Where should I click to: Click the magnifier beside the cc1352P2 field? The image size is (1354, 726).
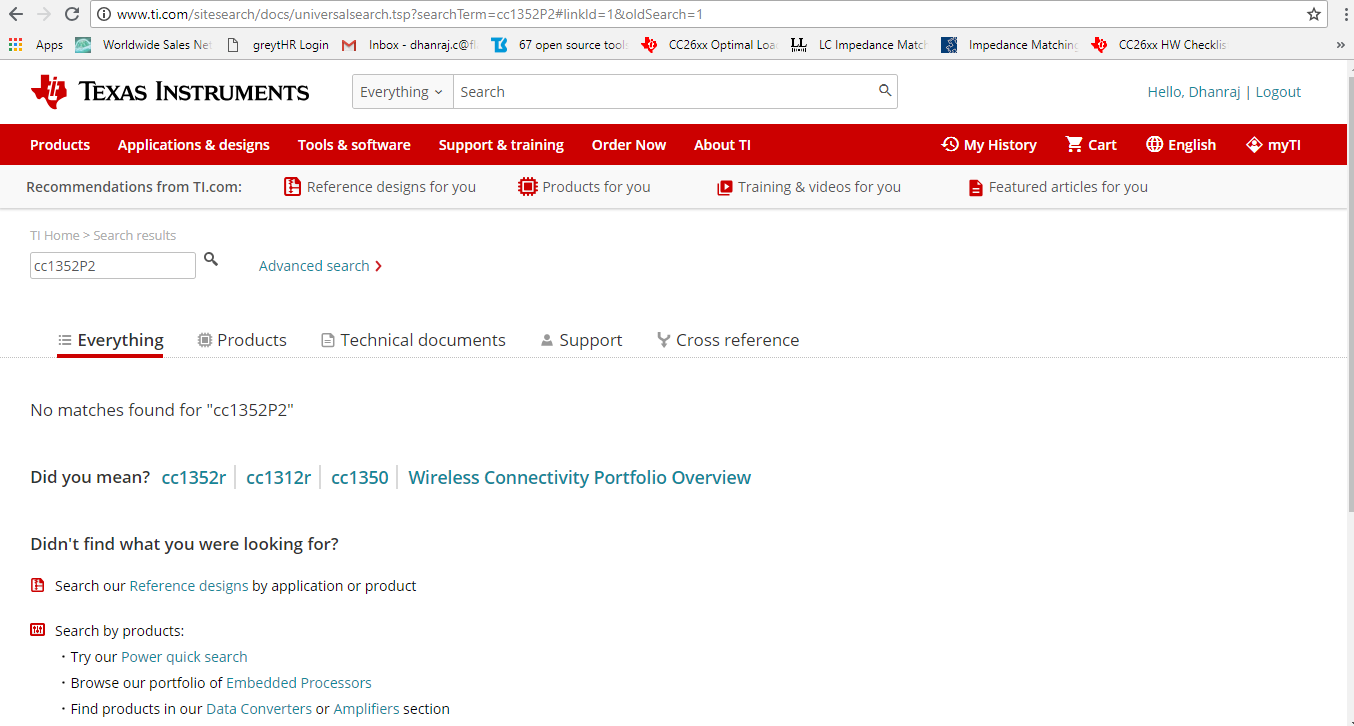tap(211, 260)
